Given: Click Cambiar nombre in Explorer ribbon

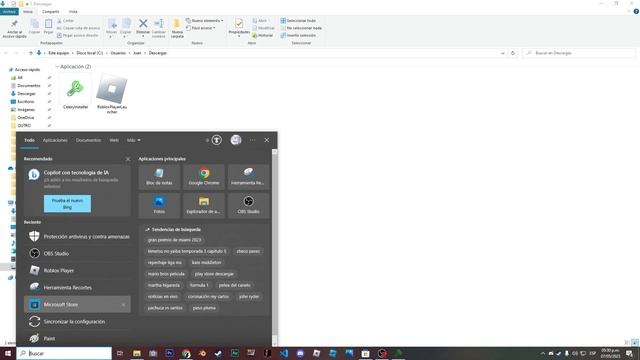Looking at the screenshot, I should pyautogui.click(x=159, y=28).
